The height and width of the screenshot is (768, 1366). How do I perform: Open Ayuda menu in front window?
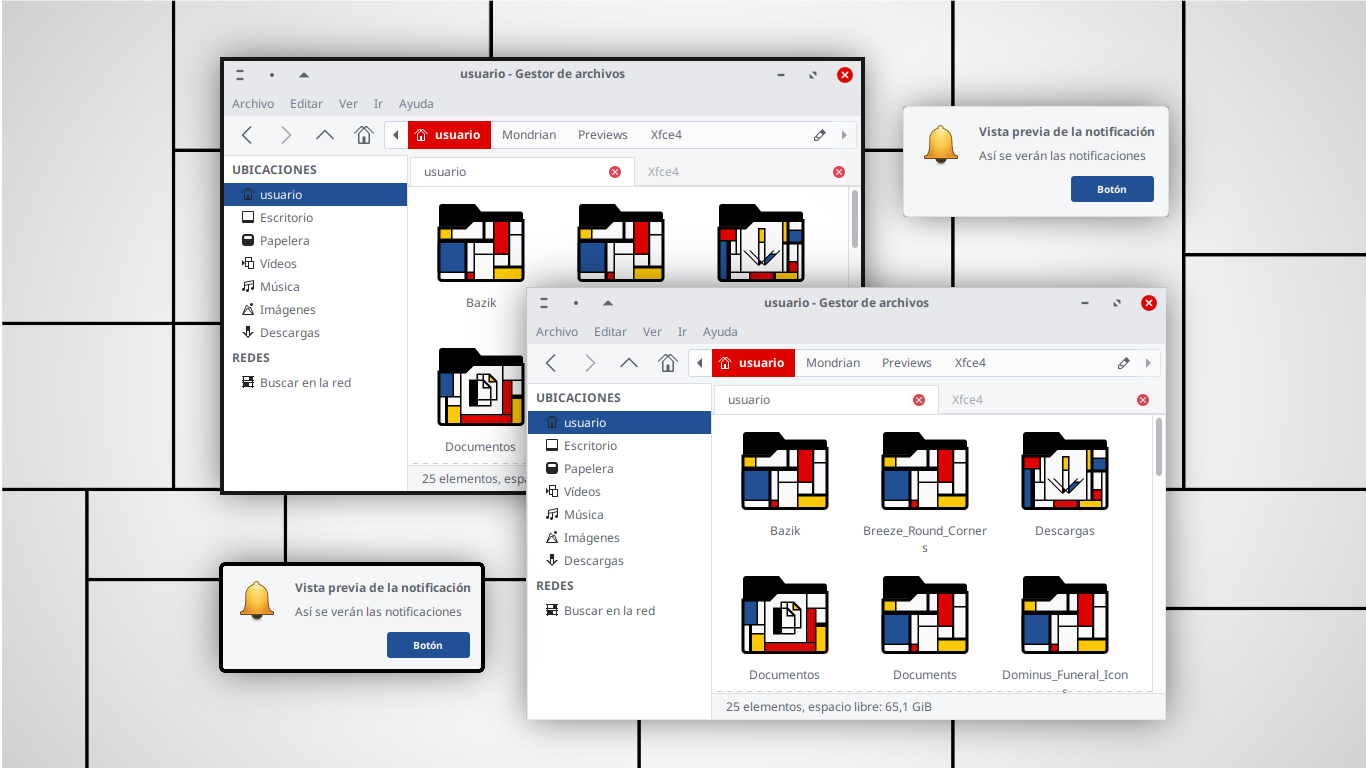720,332
